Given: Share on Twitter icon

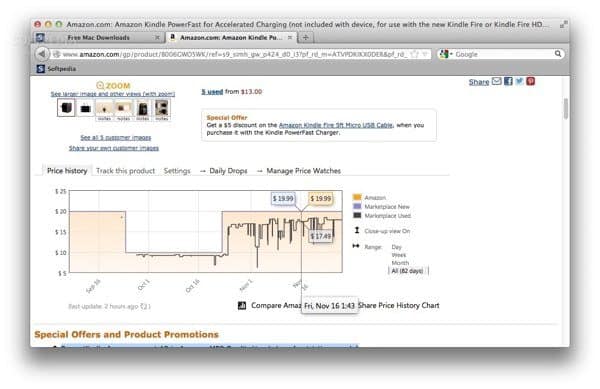Looking at the screenshot, I should [519, 81].
